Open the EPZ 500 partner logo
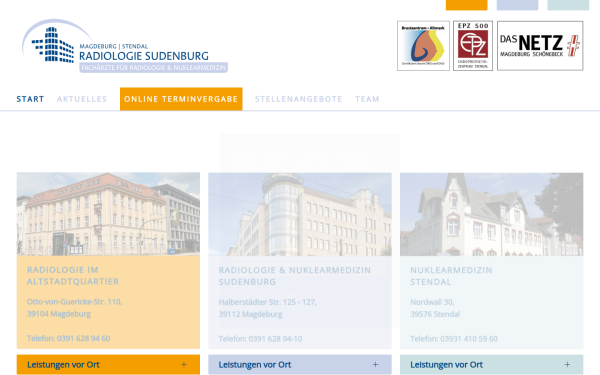The image size is (600, 375). (x=473, y=46)
